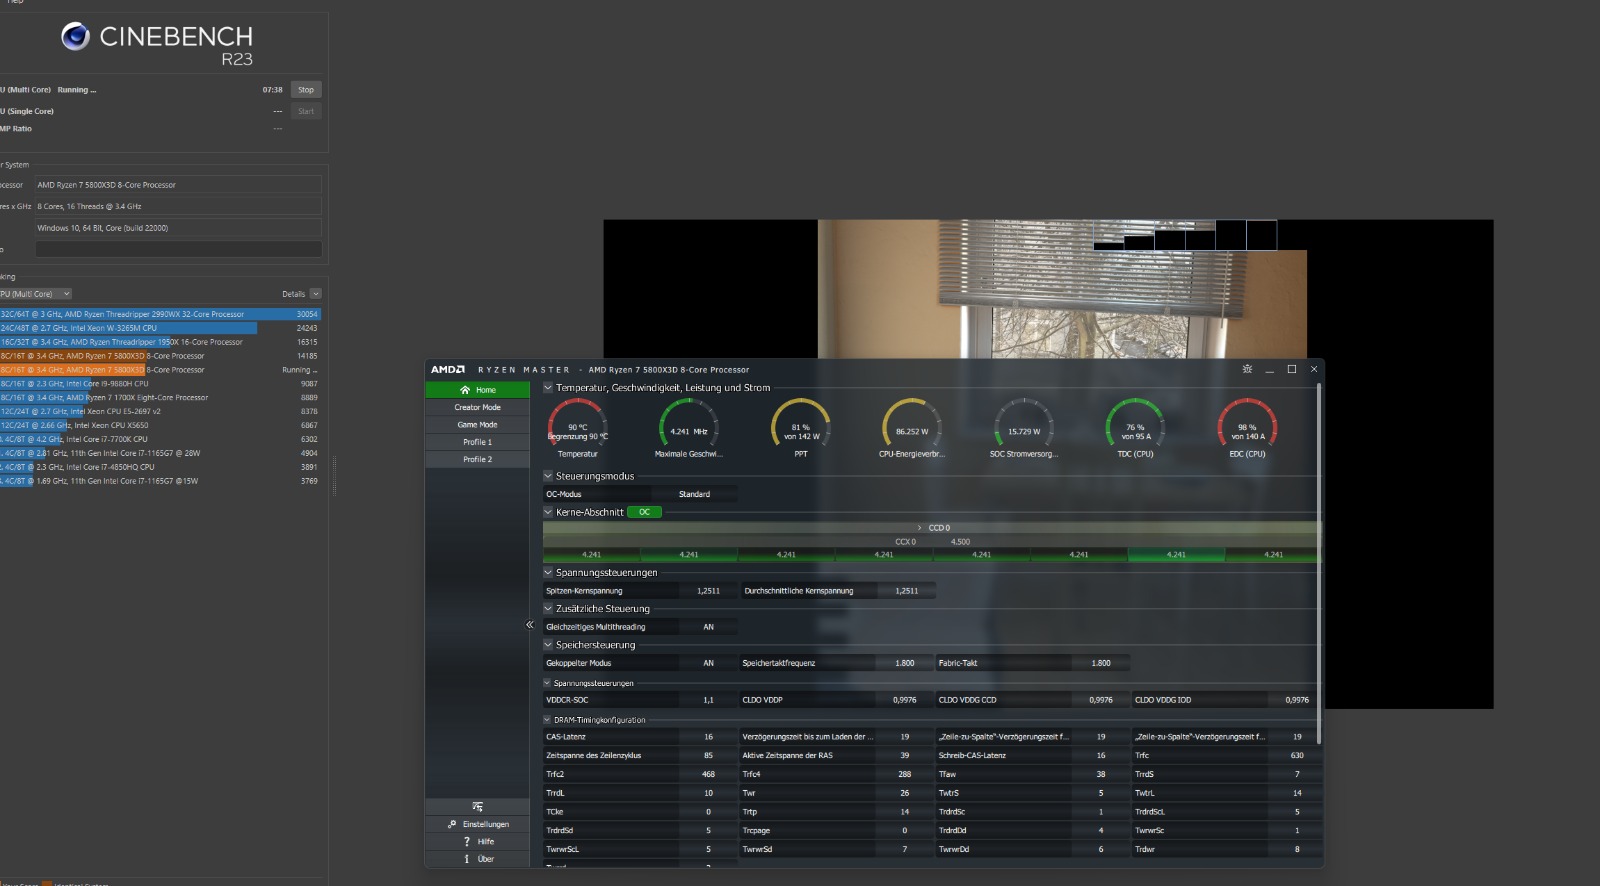This screenshot has height=886, width=1600.
Task: Select the Intel Xeon W-3265M ranking row
Action: pos(160,328)
